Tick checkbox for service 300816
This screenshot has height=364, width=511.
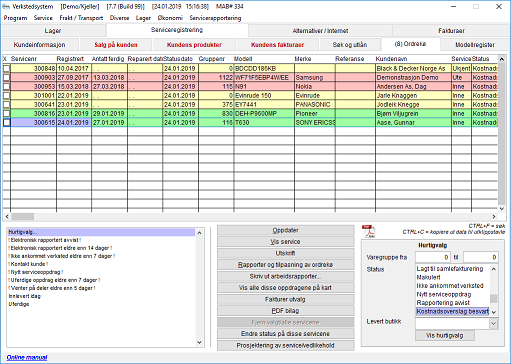coord(6,113)
